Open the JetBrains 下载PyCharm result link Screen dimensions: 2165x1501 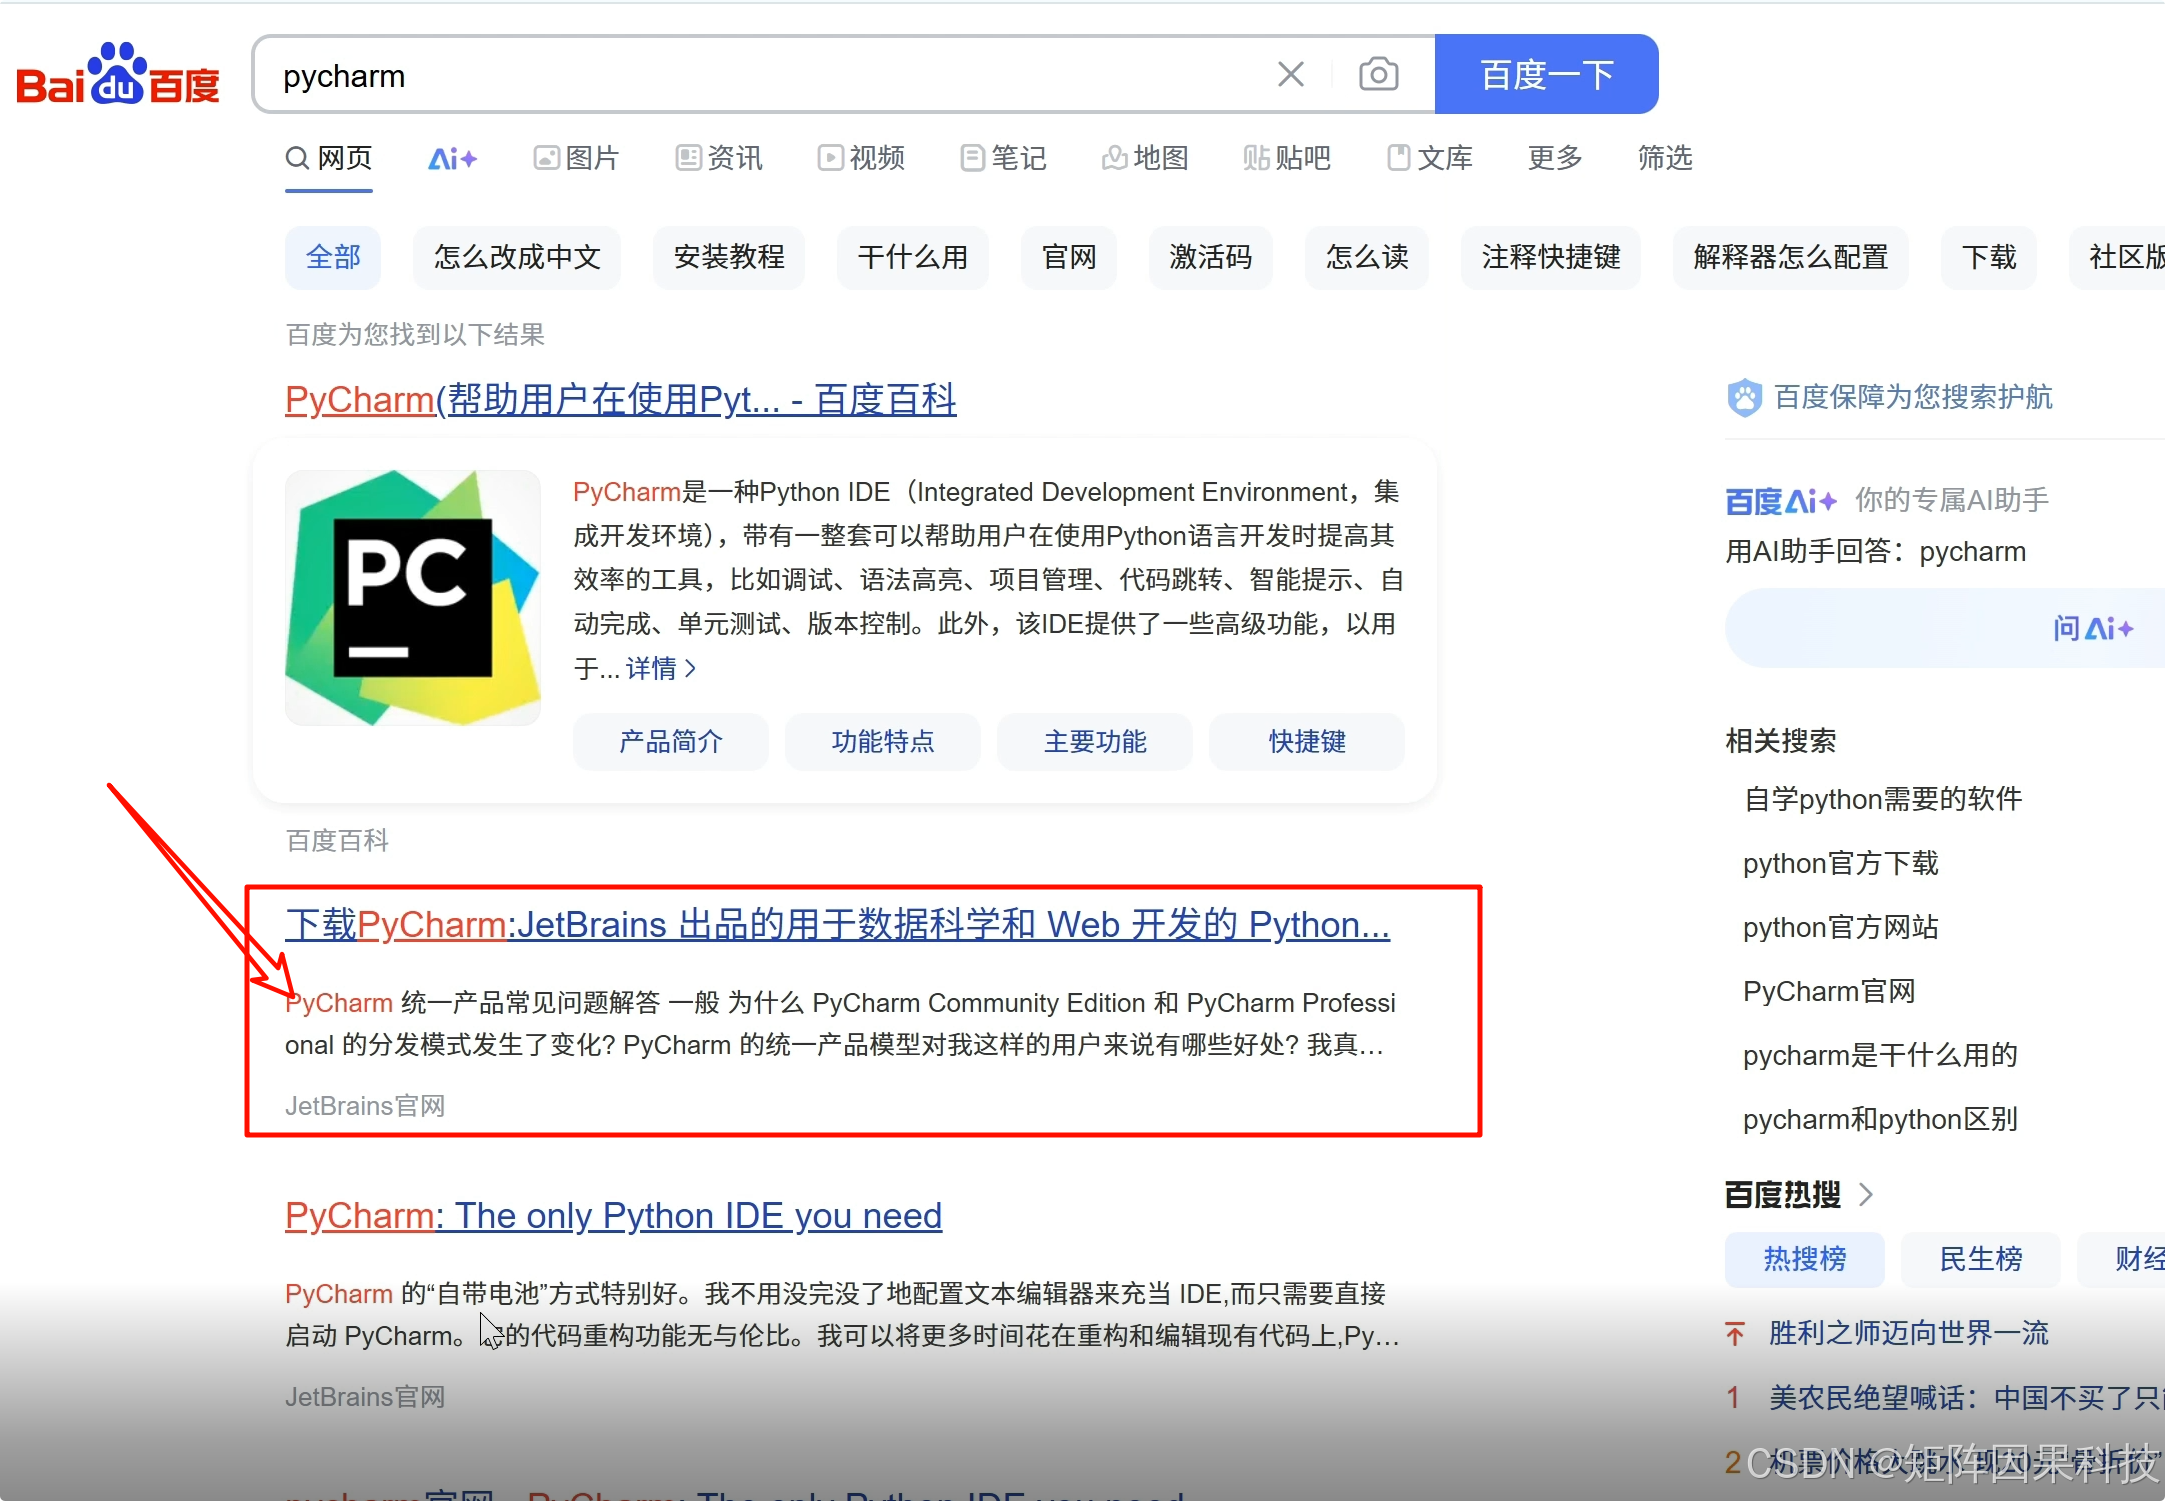(x=836, y=924)
